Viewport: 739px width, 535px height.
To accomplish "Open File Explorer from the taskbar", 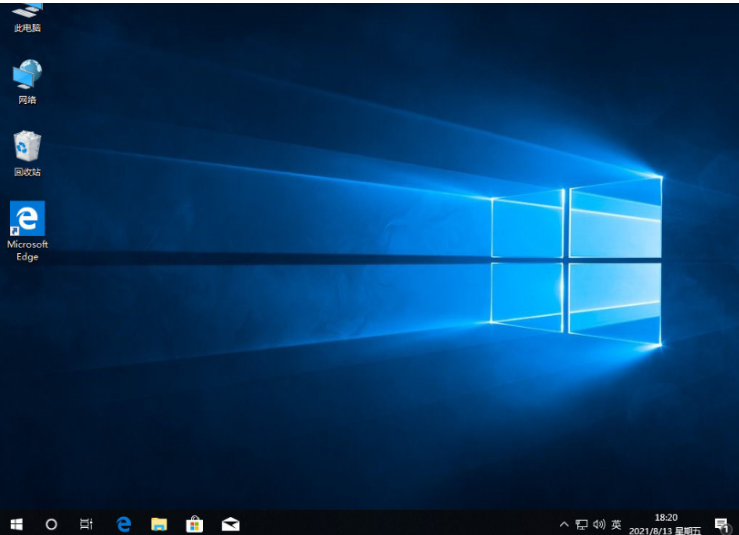I will coord(159,523).
